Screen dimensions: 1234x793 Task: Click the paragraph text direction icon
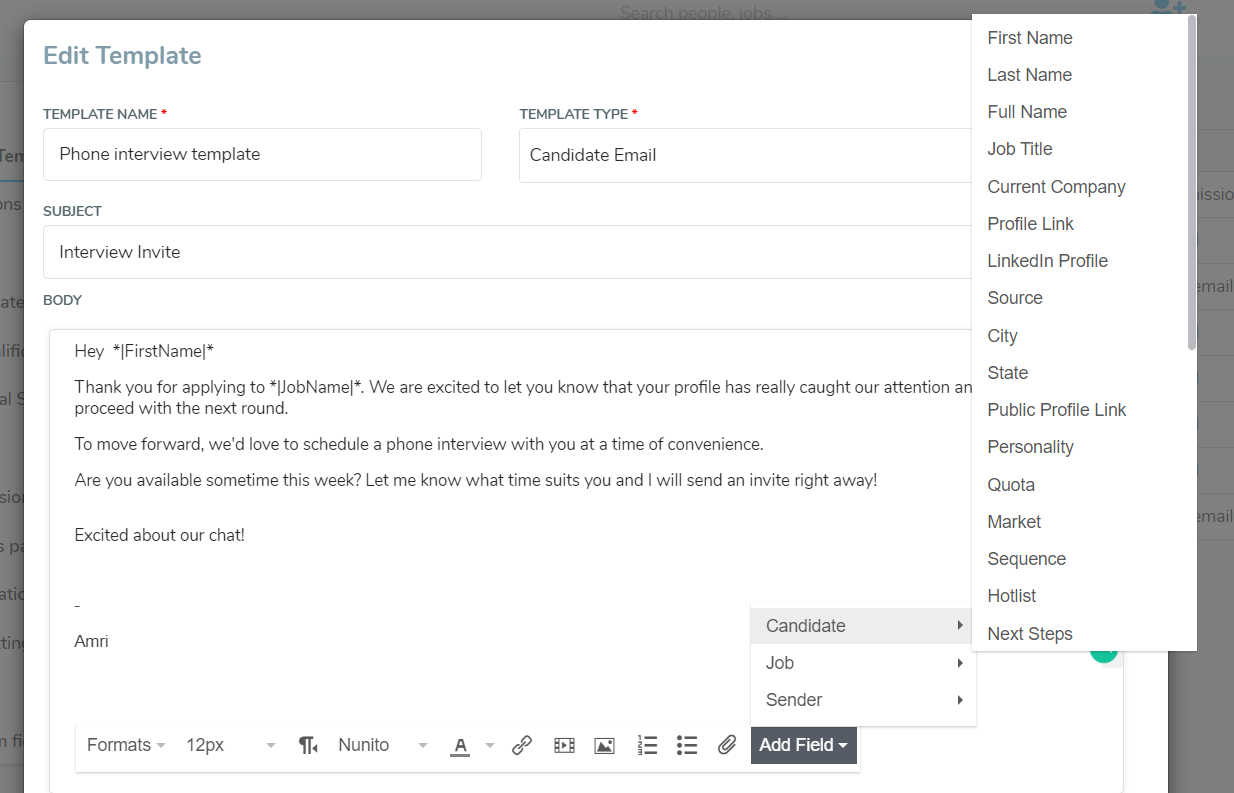pos(308,745)
